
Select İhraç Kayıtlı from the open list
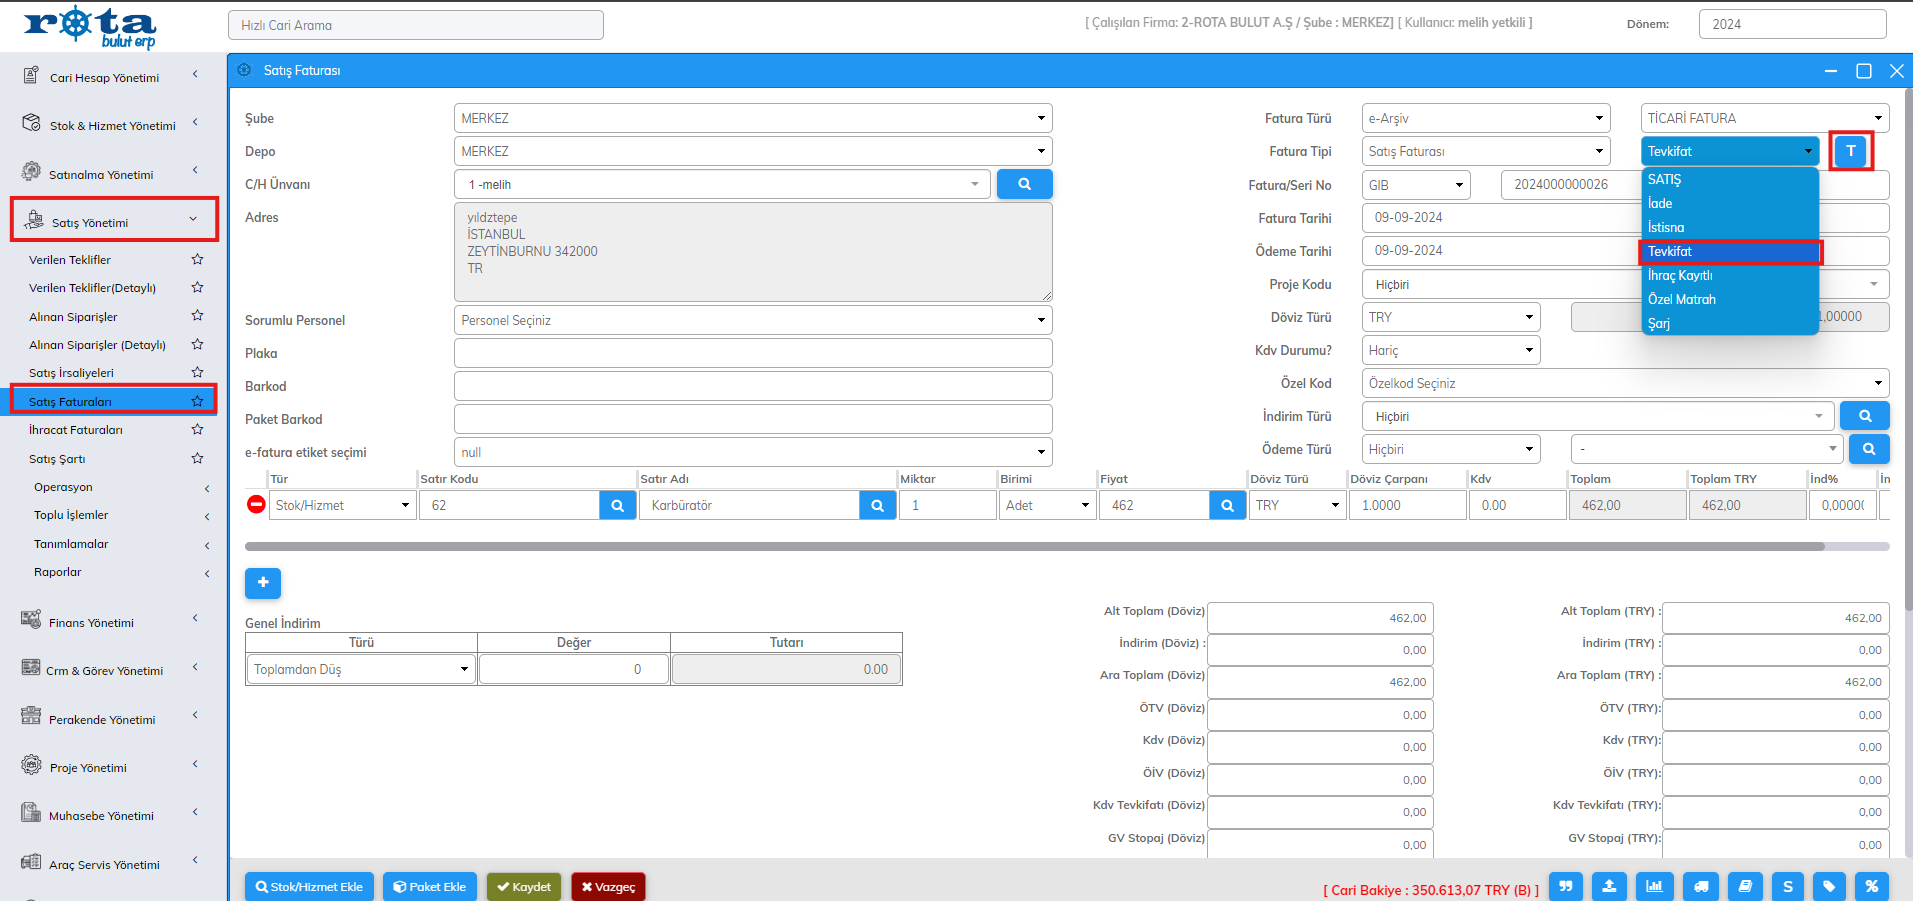tap(1679, 275)
